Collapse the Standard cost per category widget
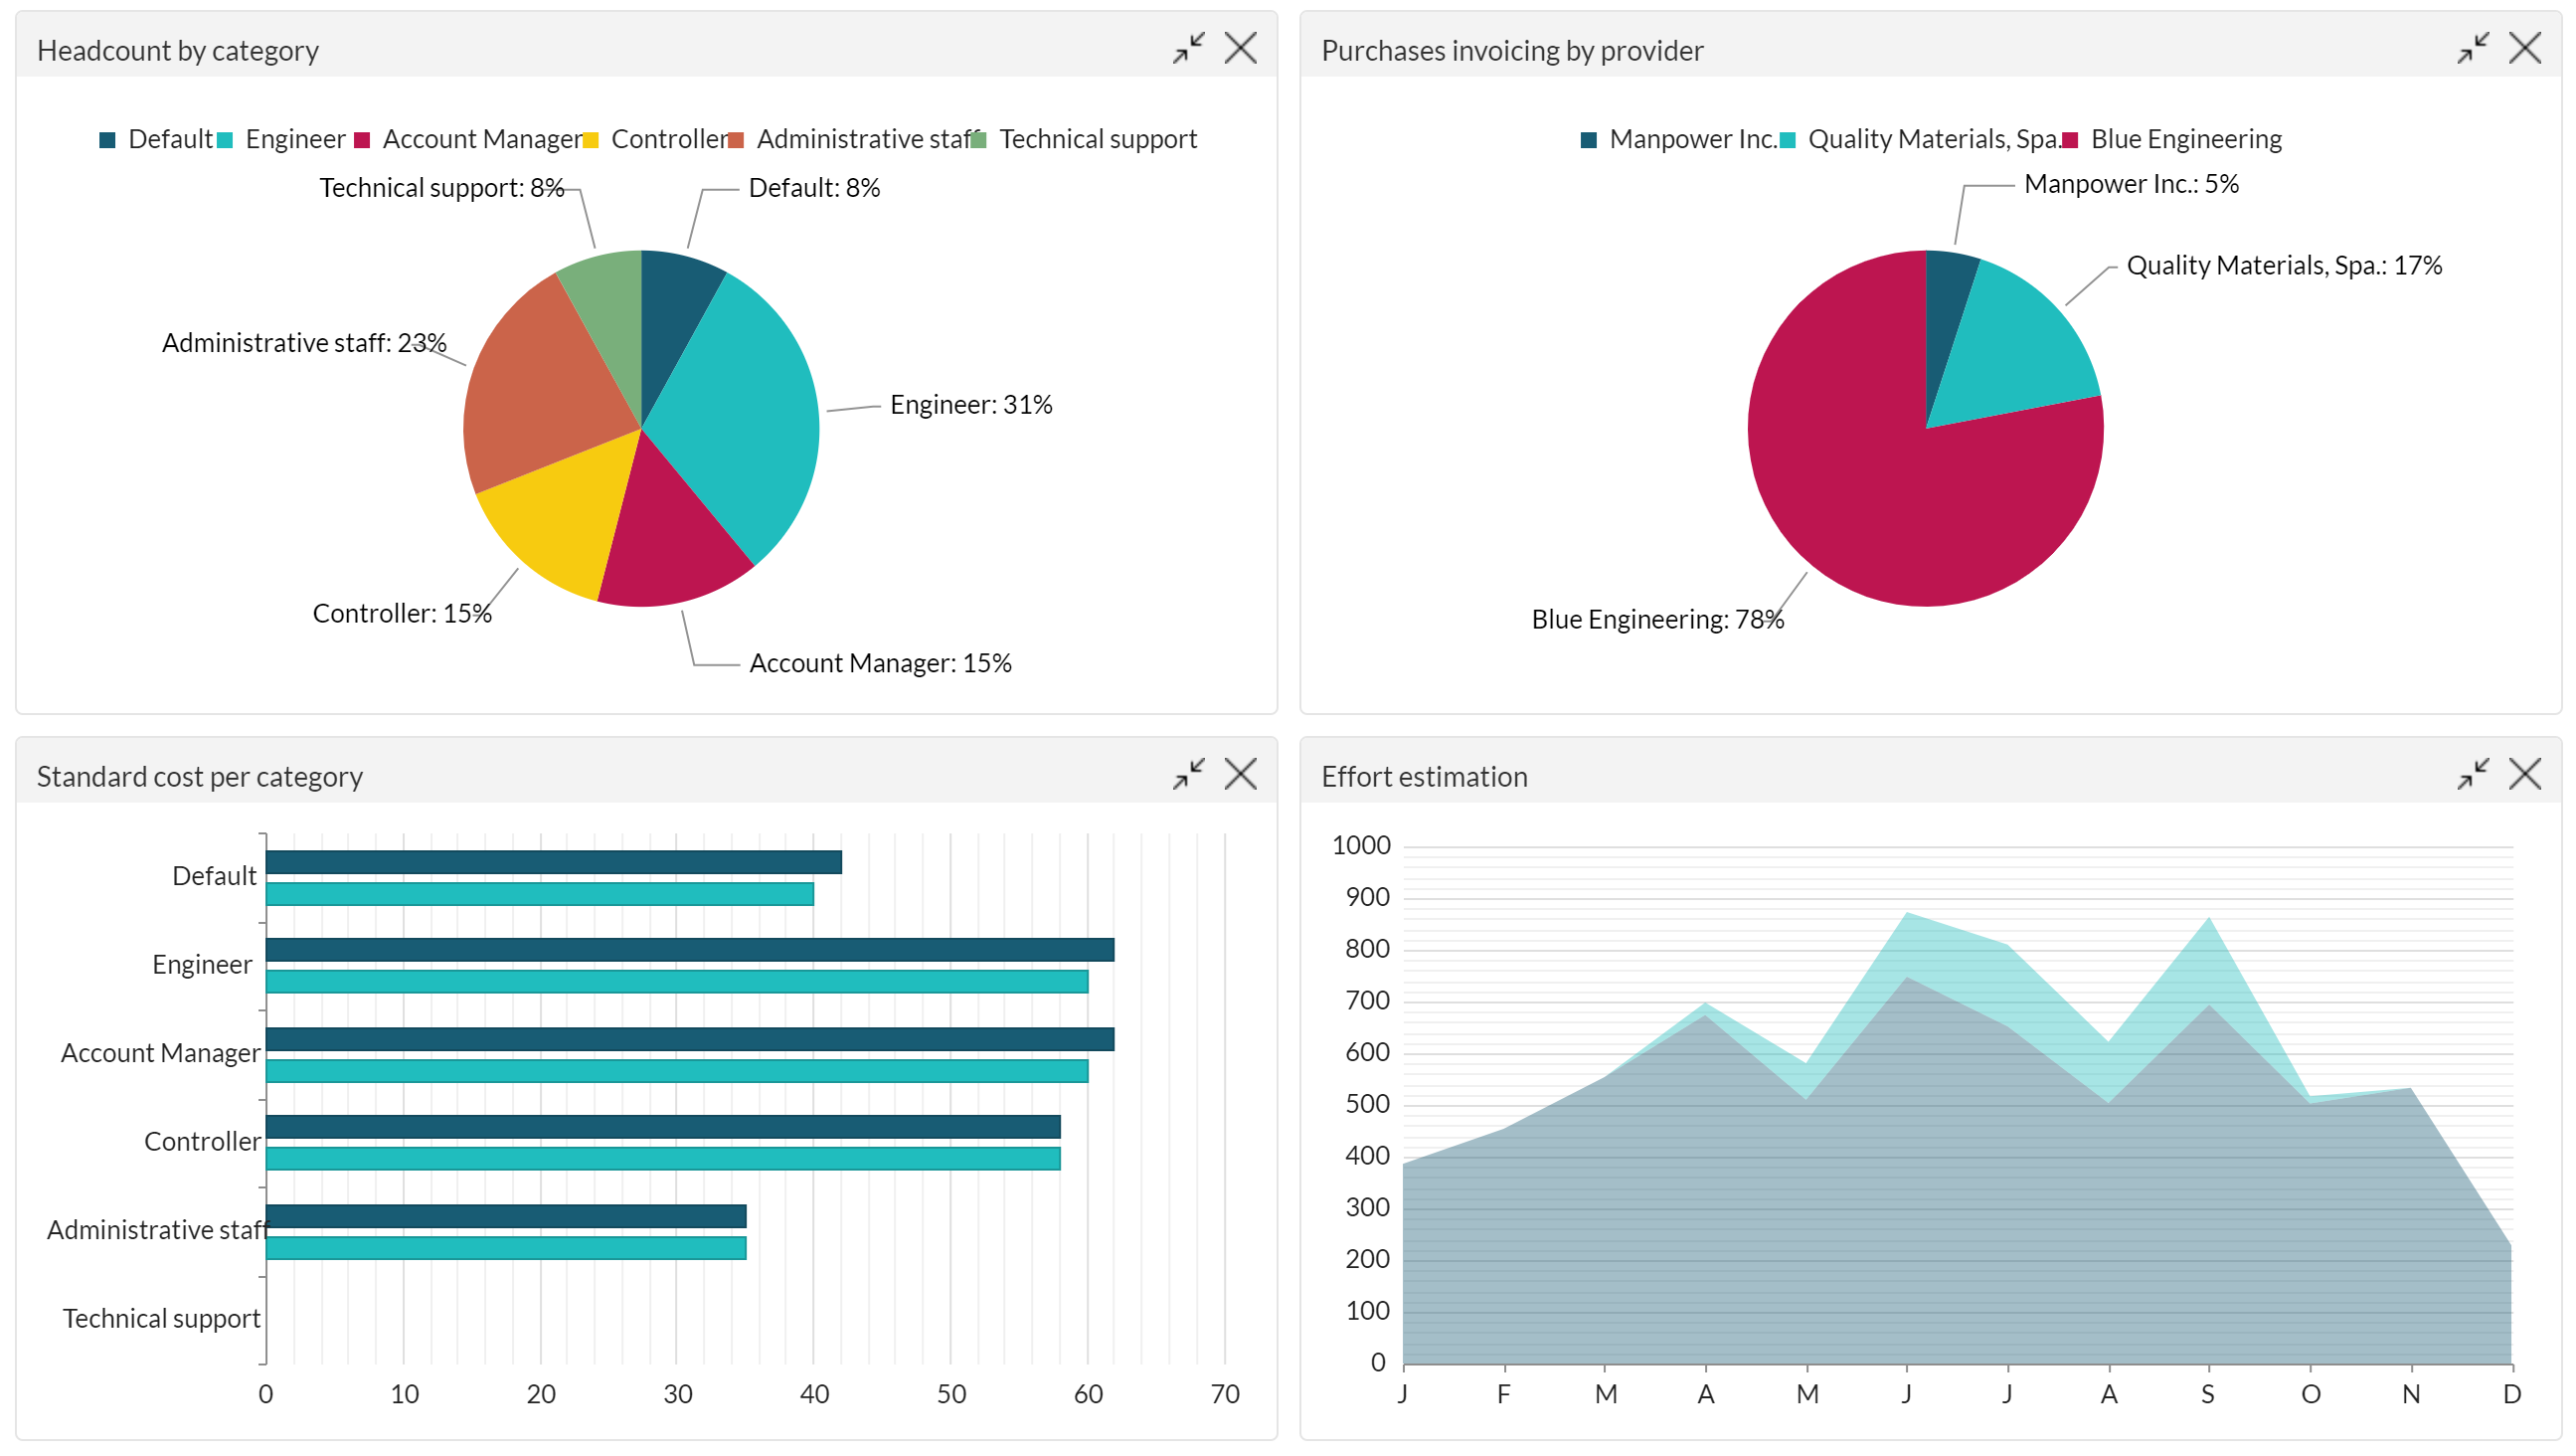Screen dimensions: 2576x1456 [1188, 774]
